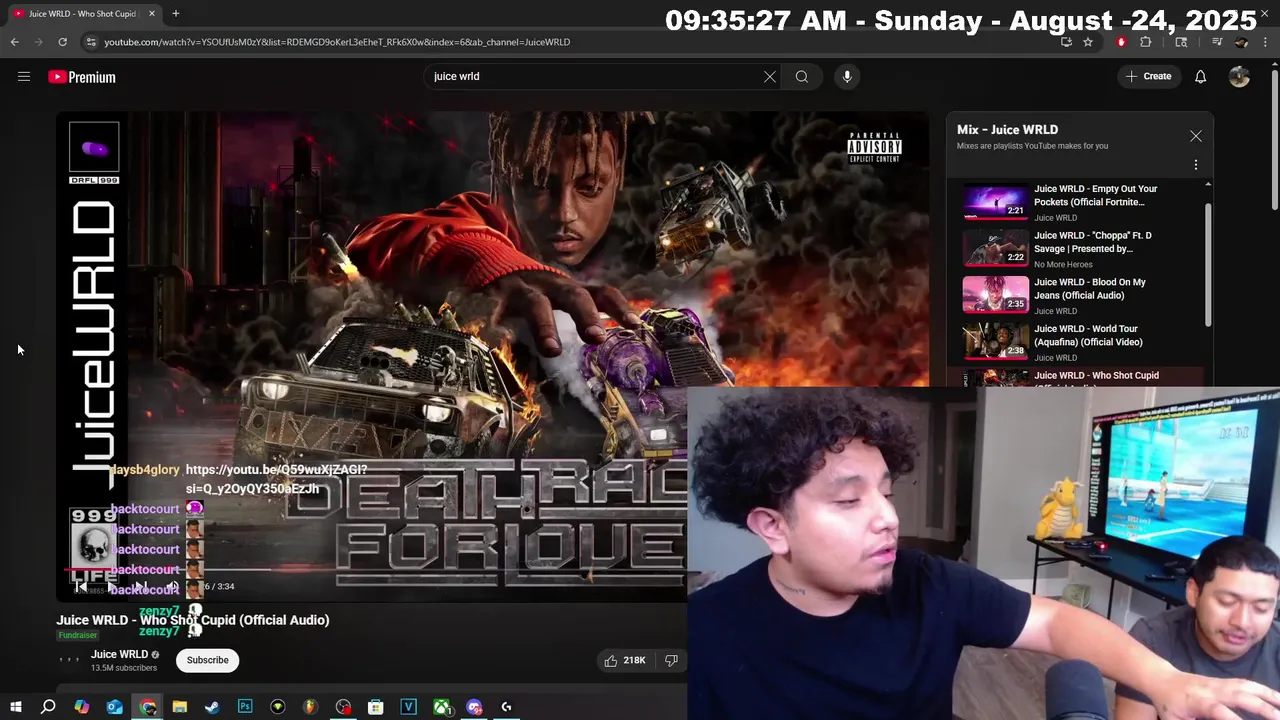Play 'Choppa Ft. D Savage' thumbnail
This screenshot has height=720, width=1280.
[995, 248]
